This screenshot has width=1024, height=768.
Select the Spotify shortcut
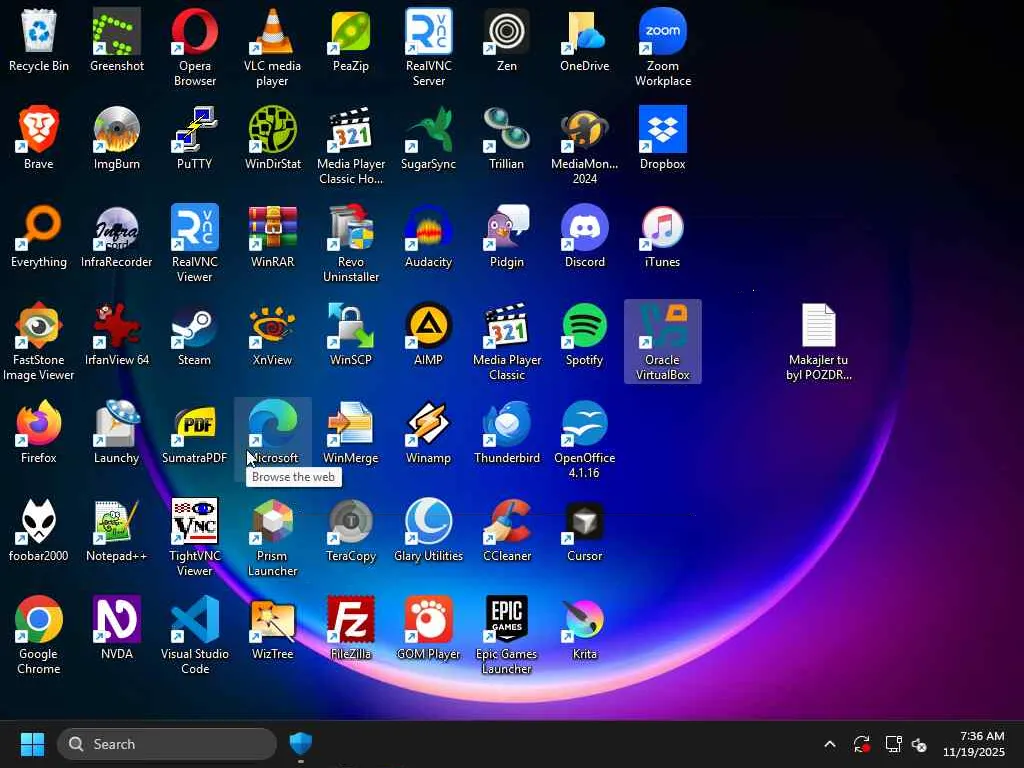click(584, 328)
